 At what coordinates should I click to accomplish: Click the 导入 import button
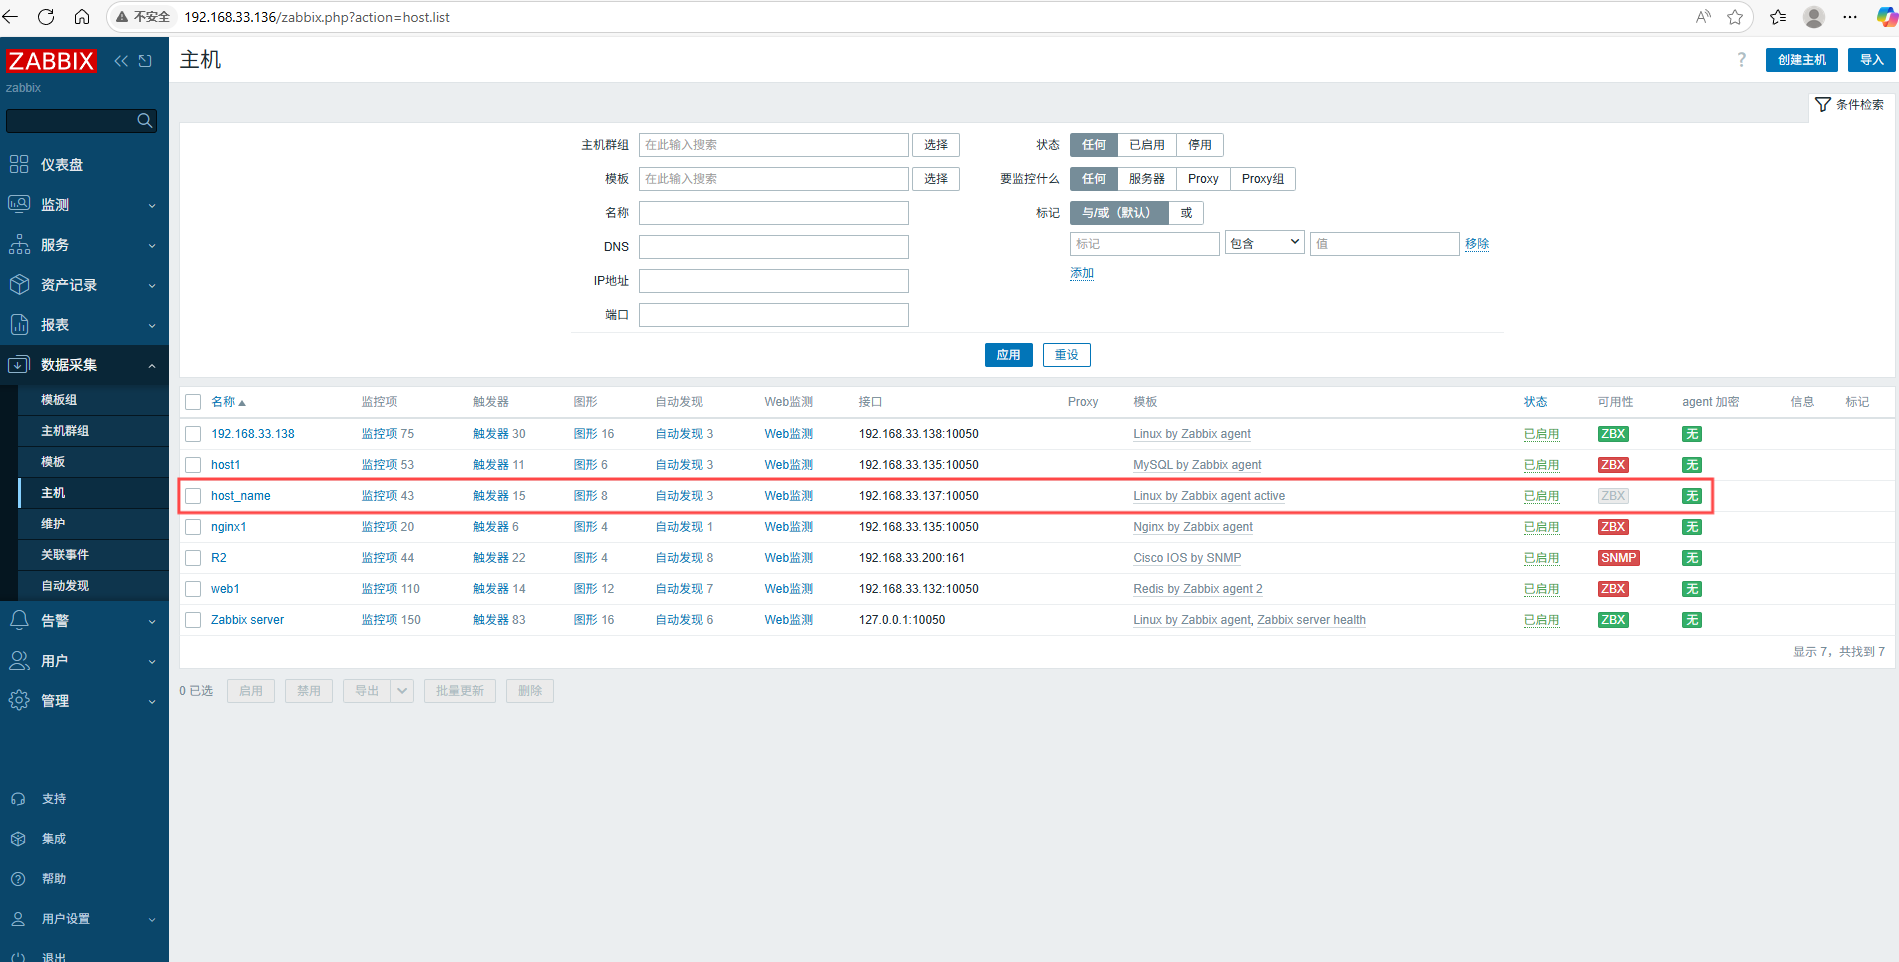1871,60
